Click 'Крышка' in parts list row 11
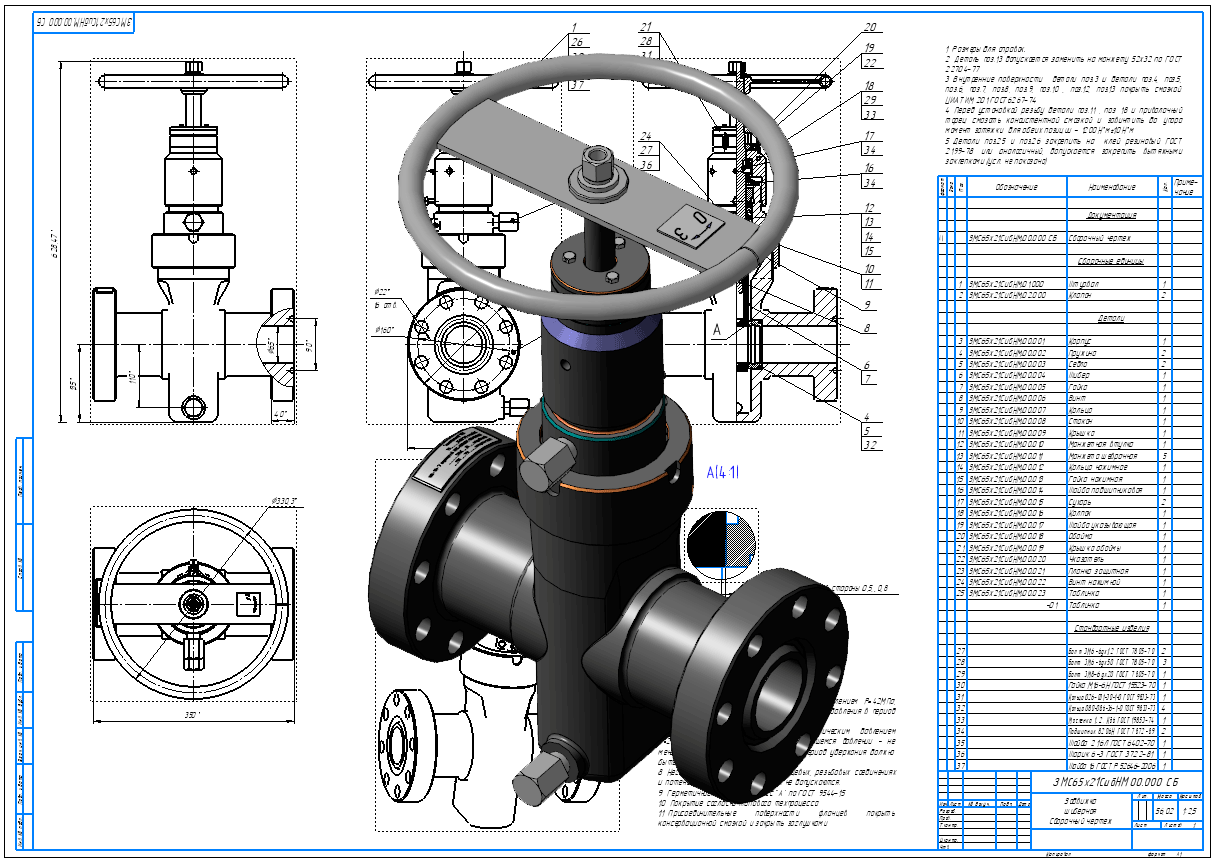 click(1084, 433)
